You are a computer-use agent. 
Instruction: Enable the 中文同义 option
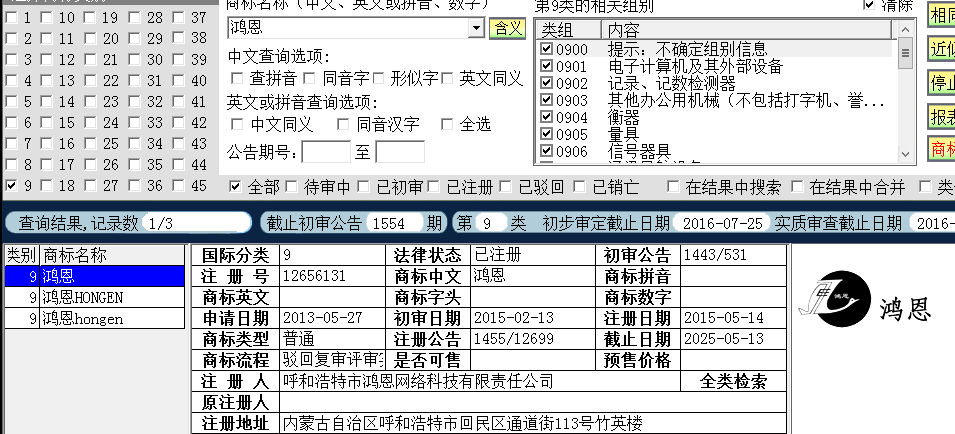click(237, 125)
